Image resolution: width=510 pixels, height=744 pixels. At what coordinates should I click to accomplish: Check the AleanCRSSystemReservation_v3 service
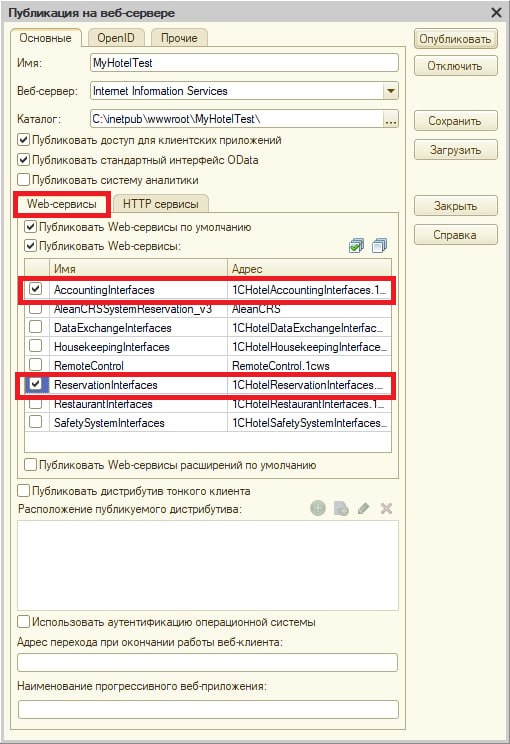pos(36,309)
